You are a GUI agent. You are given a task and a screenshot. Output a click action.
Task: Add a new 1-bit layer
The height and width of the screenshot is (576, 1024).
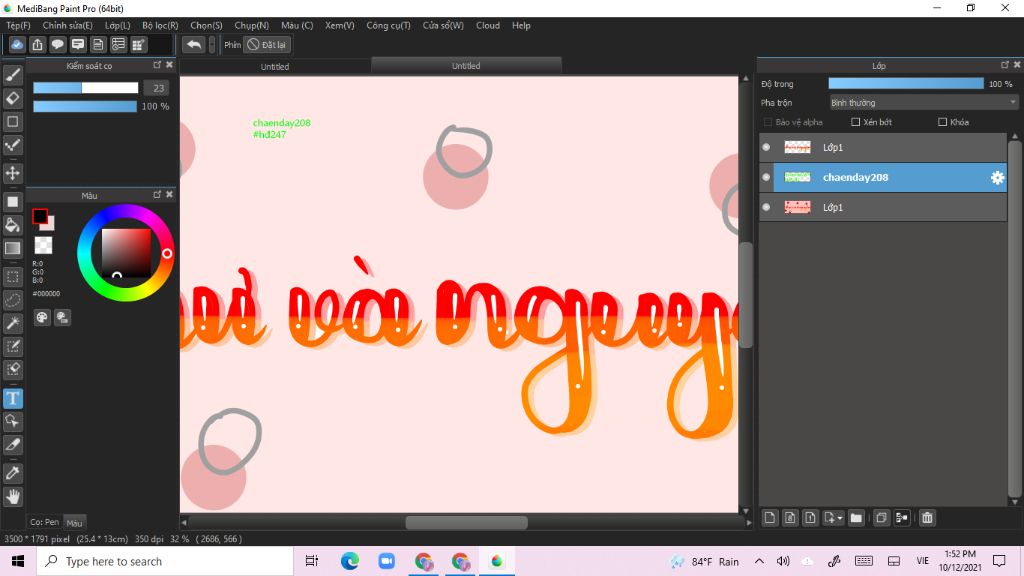point(810,518)
